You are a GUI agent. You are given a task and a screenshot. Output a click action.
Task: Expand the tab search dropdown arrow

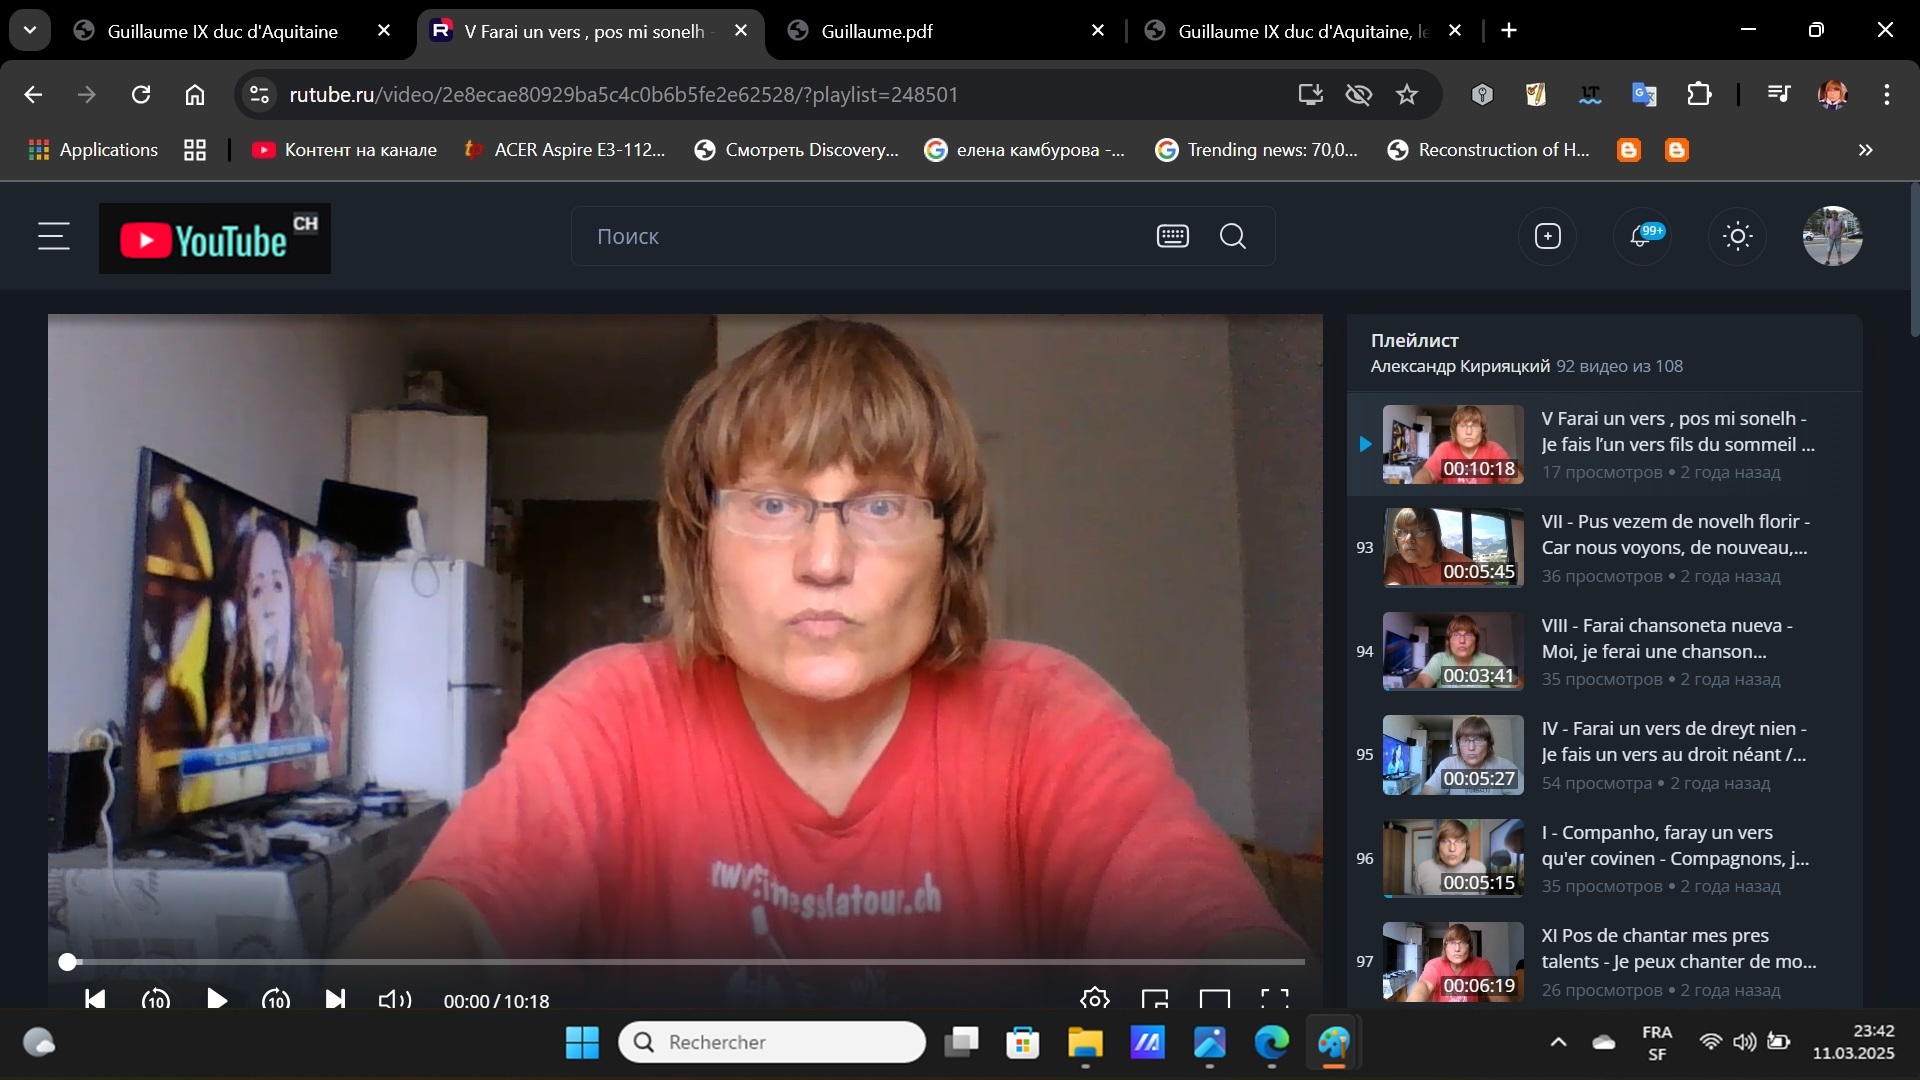pos(30,31)
